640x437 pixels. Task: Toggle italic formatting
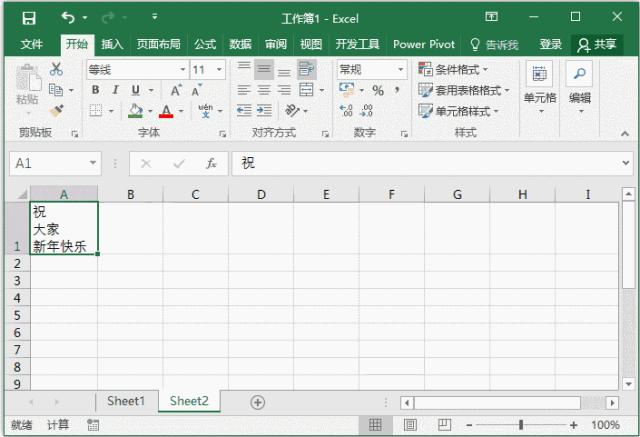click(116, 90)
